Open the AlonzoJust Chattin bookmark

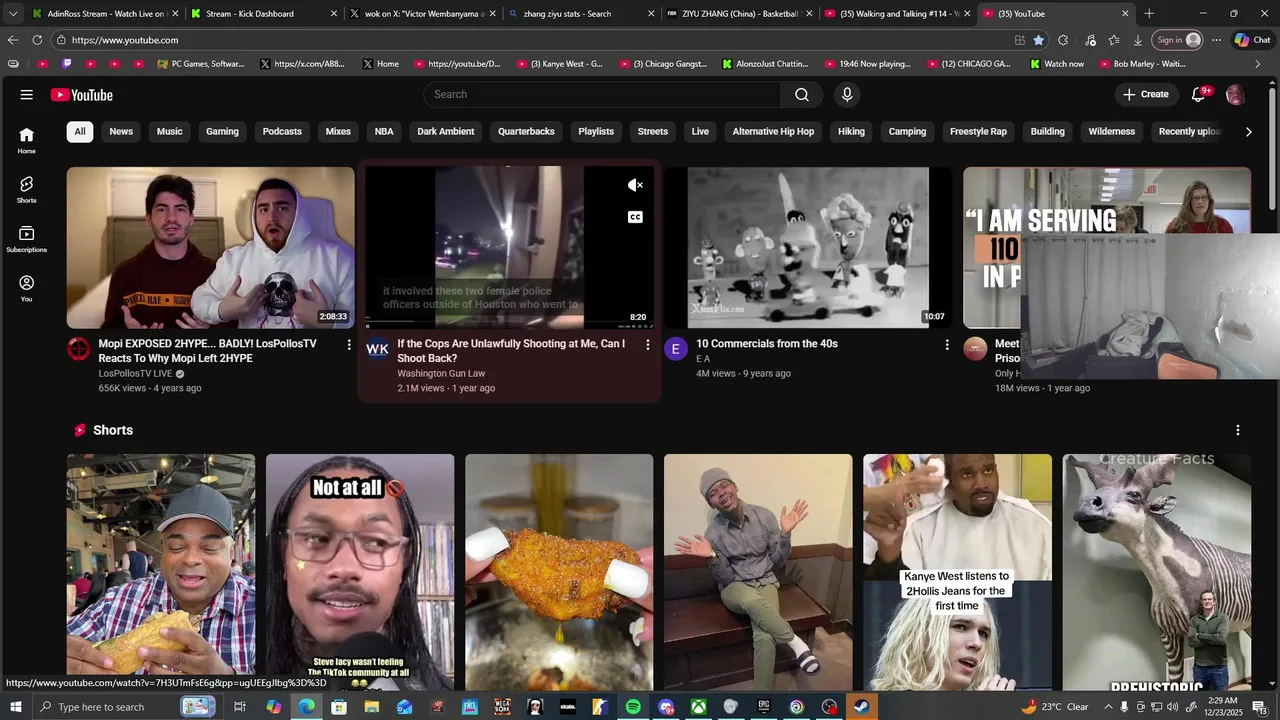tap(764, 64)
